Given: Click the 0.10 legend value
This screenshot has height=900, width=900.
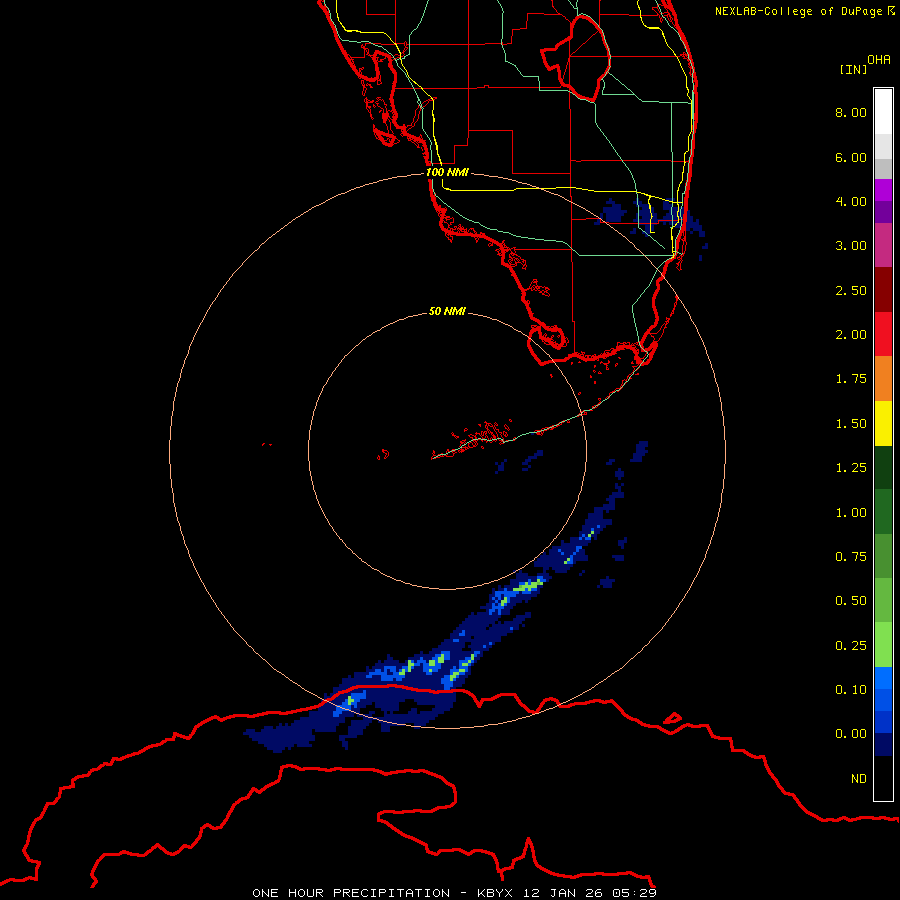Looking at the screenshot, I should pos(851,690).
